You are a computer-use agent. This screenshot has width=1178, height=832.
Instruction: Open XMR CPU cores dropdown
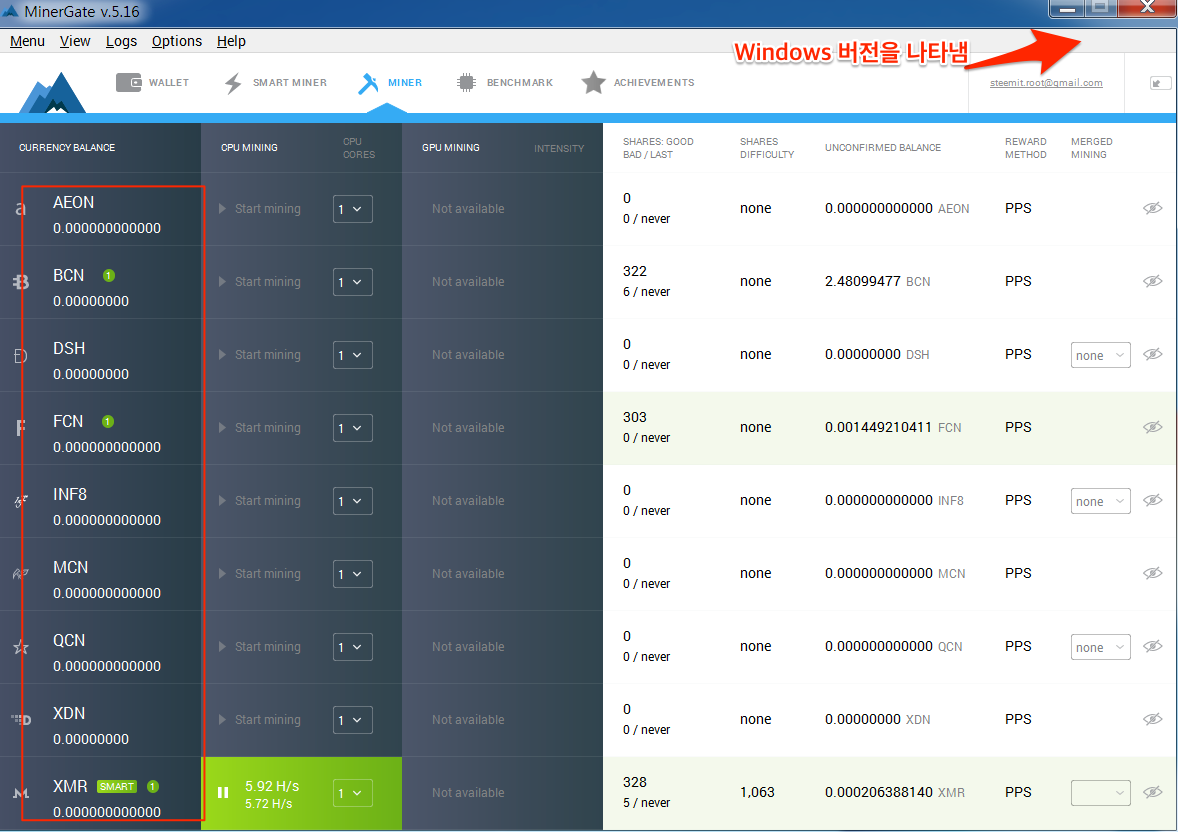[x=352, y=793]
